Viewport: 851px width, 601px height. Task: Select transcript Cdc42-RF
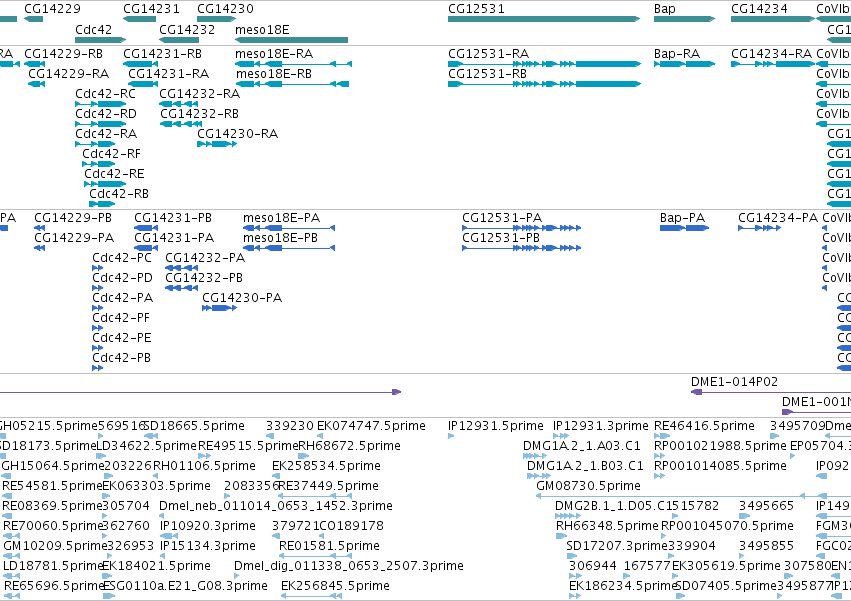[111, 154]
